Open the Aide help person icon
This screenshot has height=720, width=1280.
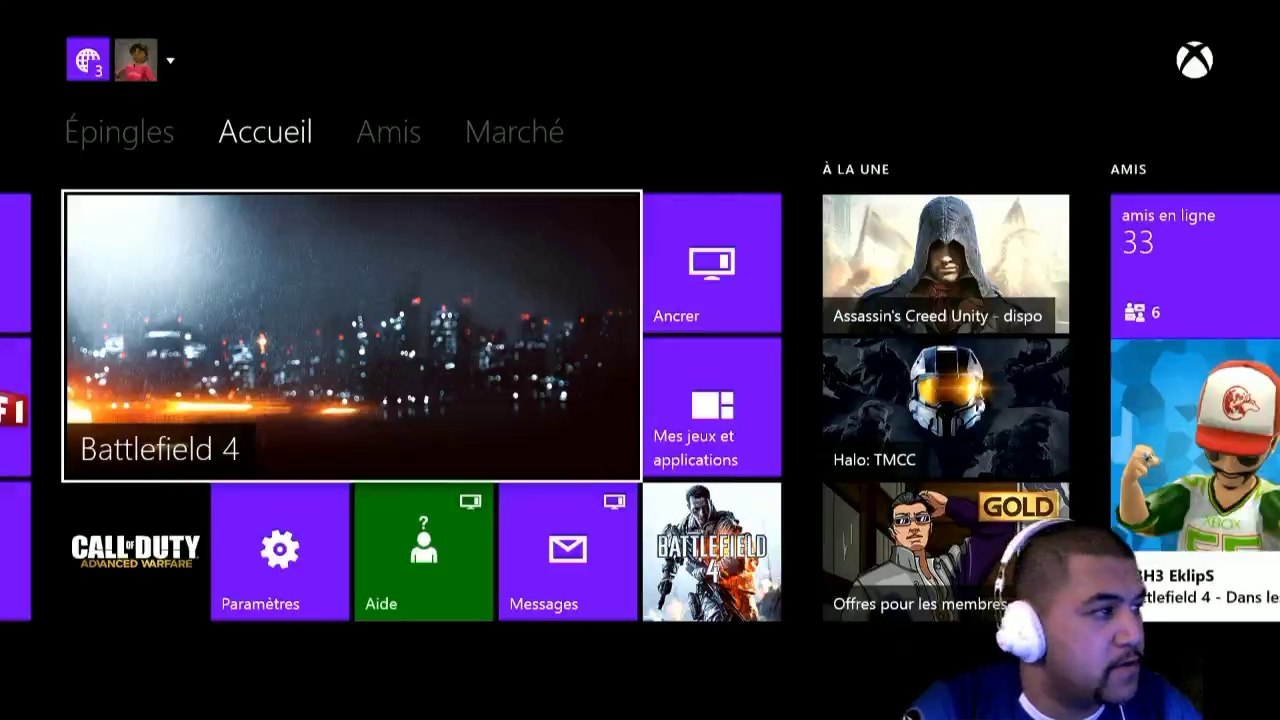(x=424, y=541)
